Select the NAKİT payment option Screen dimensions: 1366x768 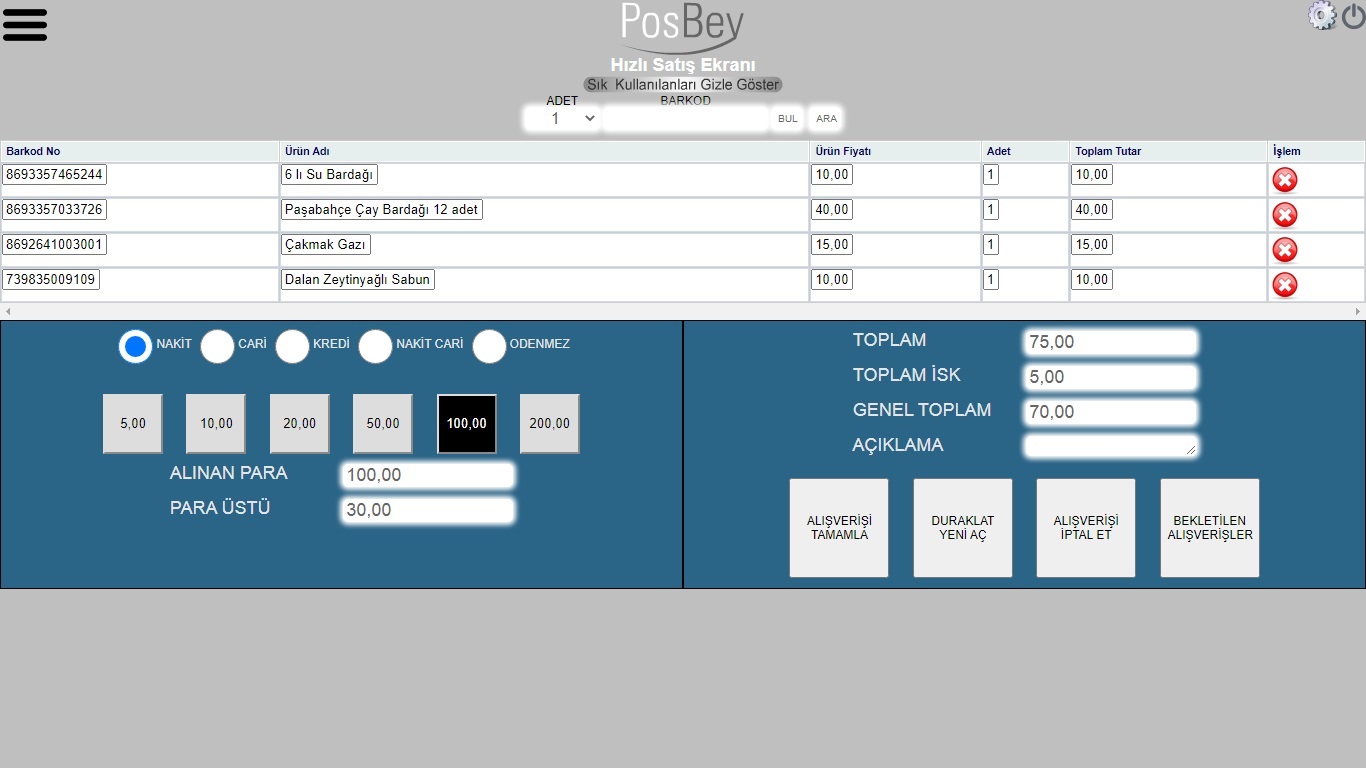pos(136,346)
